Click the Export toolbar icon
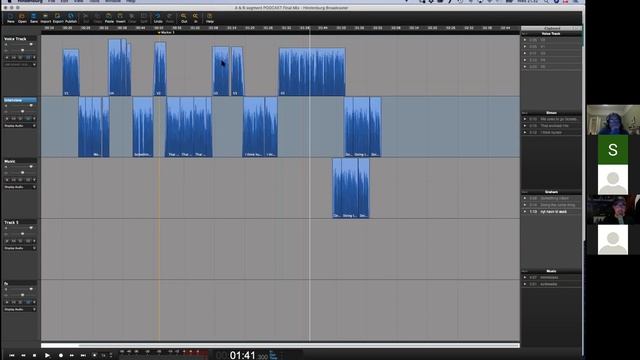 click(58, 18)
